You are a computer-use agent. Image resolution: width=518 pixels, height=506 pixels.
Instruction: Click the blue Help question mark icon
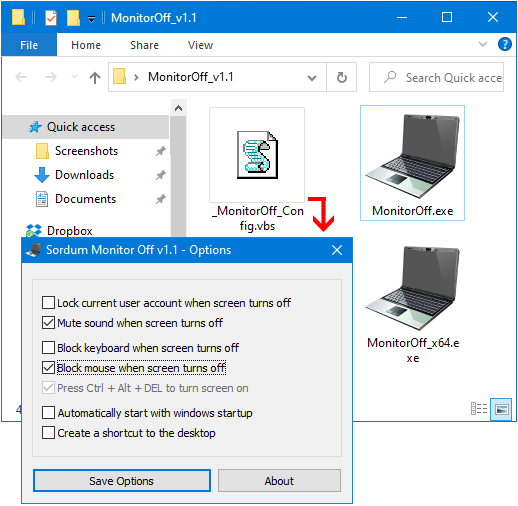point(504,44)
